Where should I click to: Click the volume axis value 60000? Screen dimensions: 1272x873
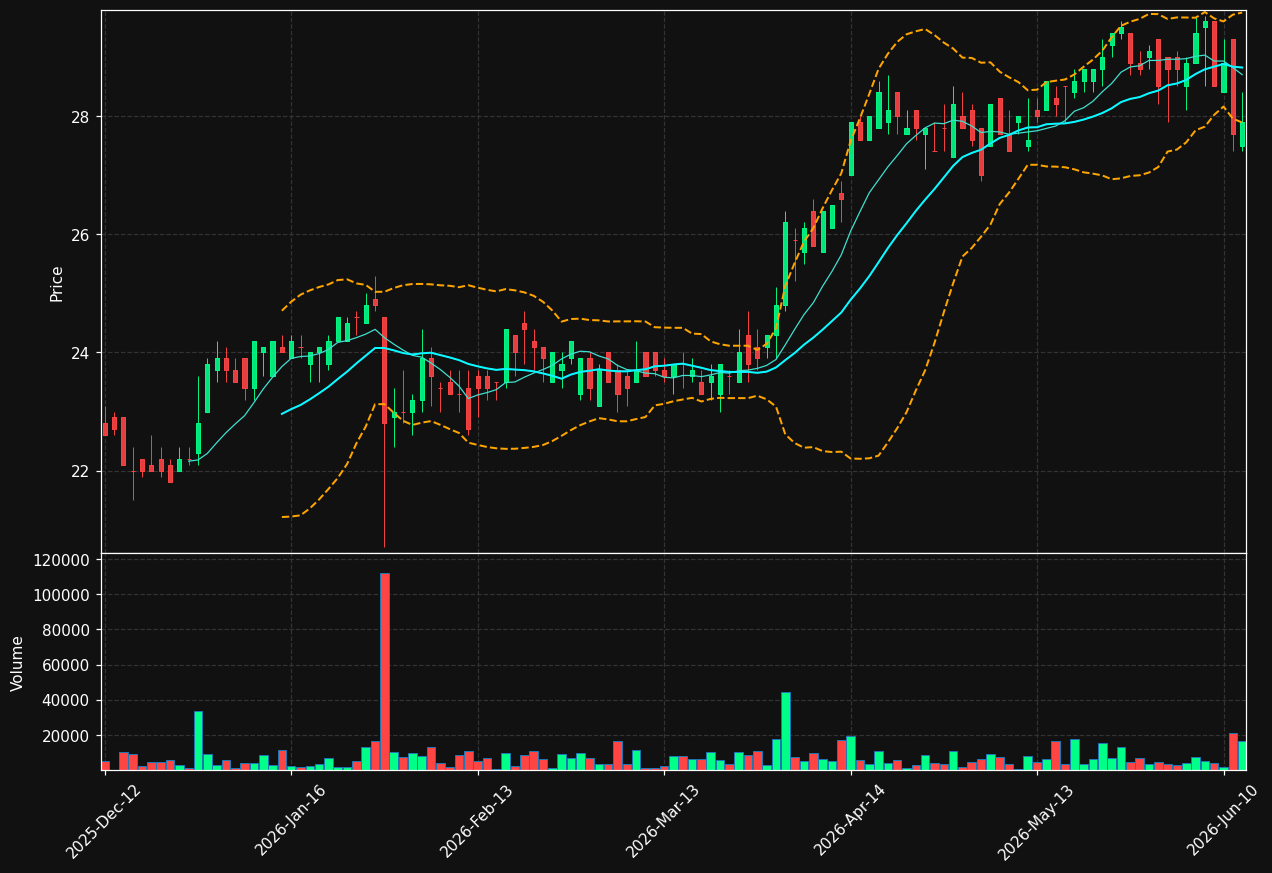(66, 665)
